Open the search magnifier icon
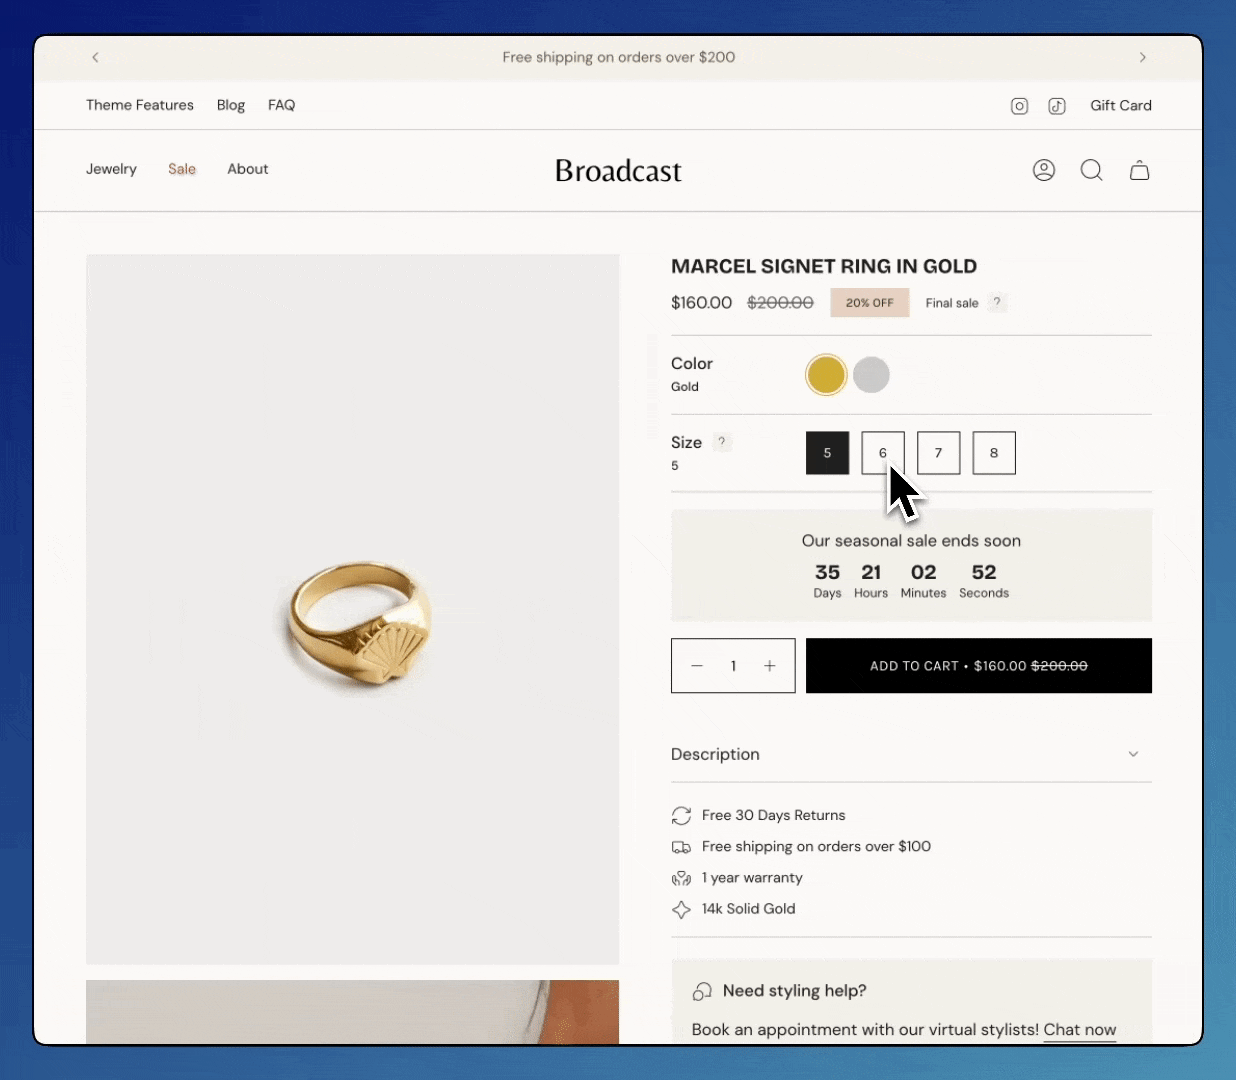The height and width of the screenshot is (1080, 1236). click(x=1091, y=170)
